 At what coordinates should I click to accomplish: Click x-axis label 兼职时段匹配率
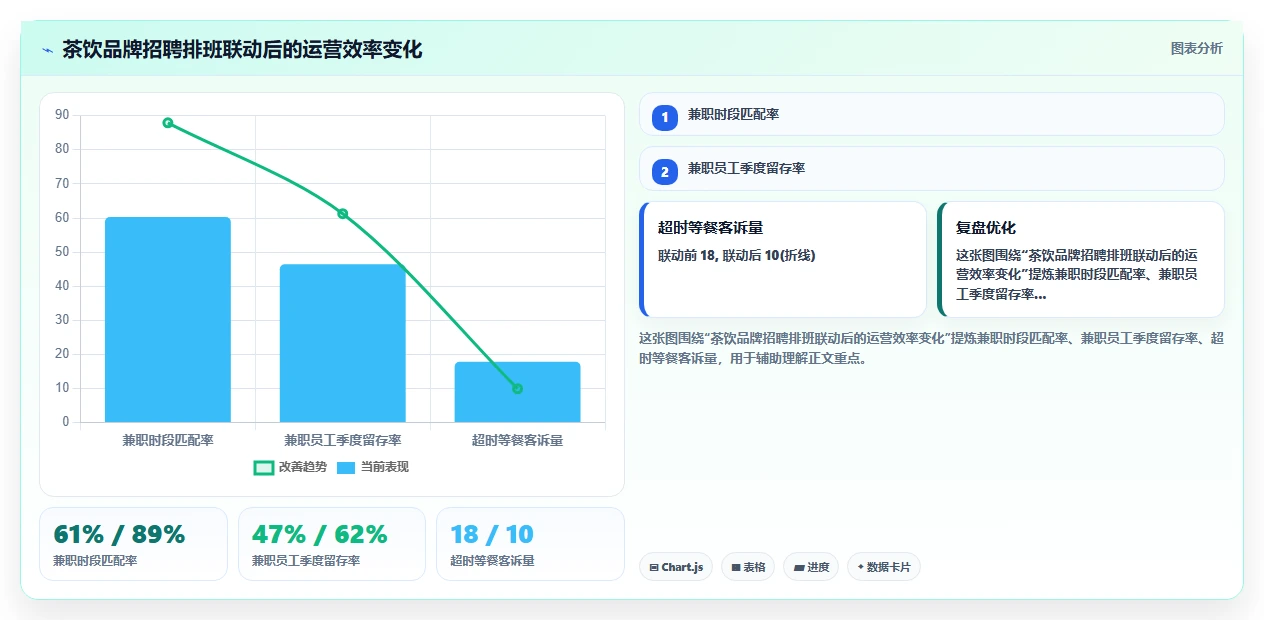tap(168, 440)
